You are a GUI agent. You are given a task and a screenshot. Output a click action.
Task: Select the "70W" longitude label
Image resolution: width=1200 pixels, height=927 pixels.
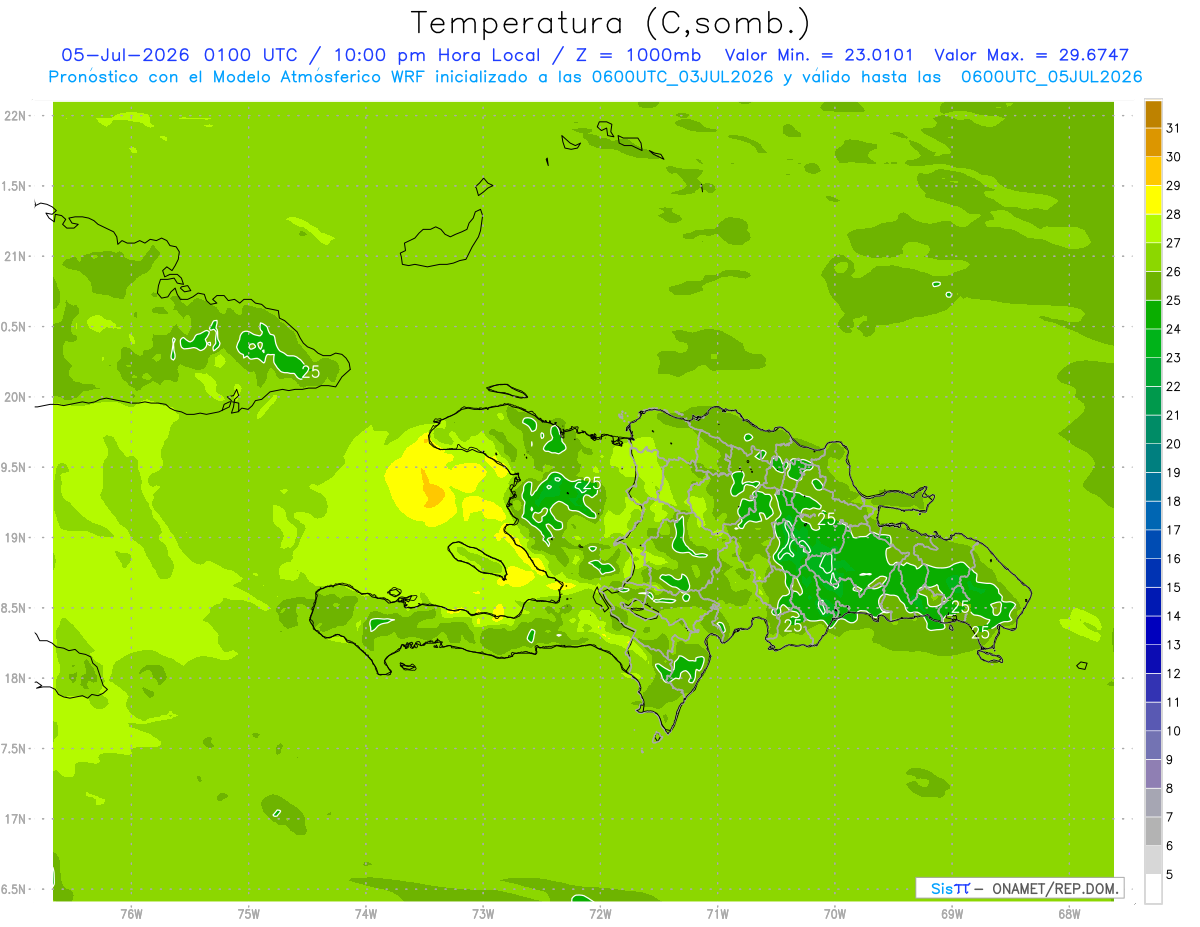[834, 913]
